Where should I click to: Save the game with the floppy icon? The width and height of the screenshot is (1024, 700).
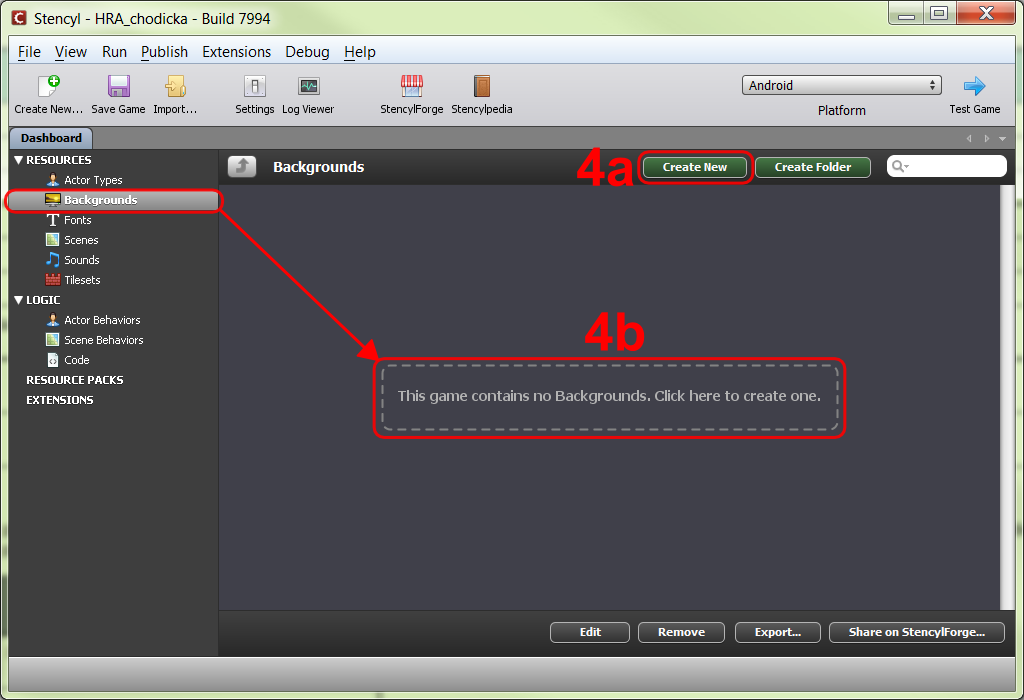click(x=118, y=86)
